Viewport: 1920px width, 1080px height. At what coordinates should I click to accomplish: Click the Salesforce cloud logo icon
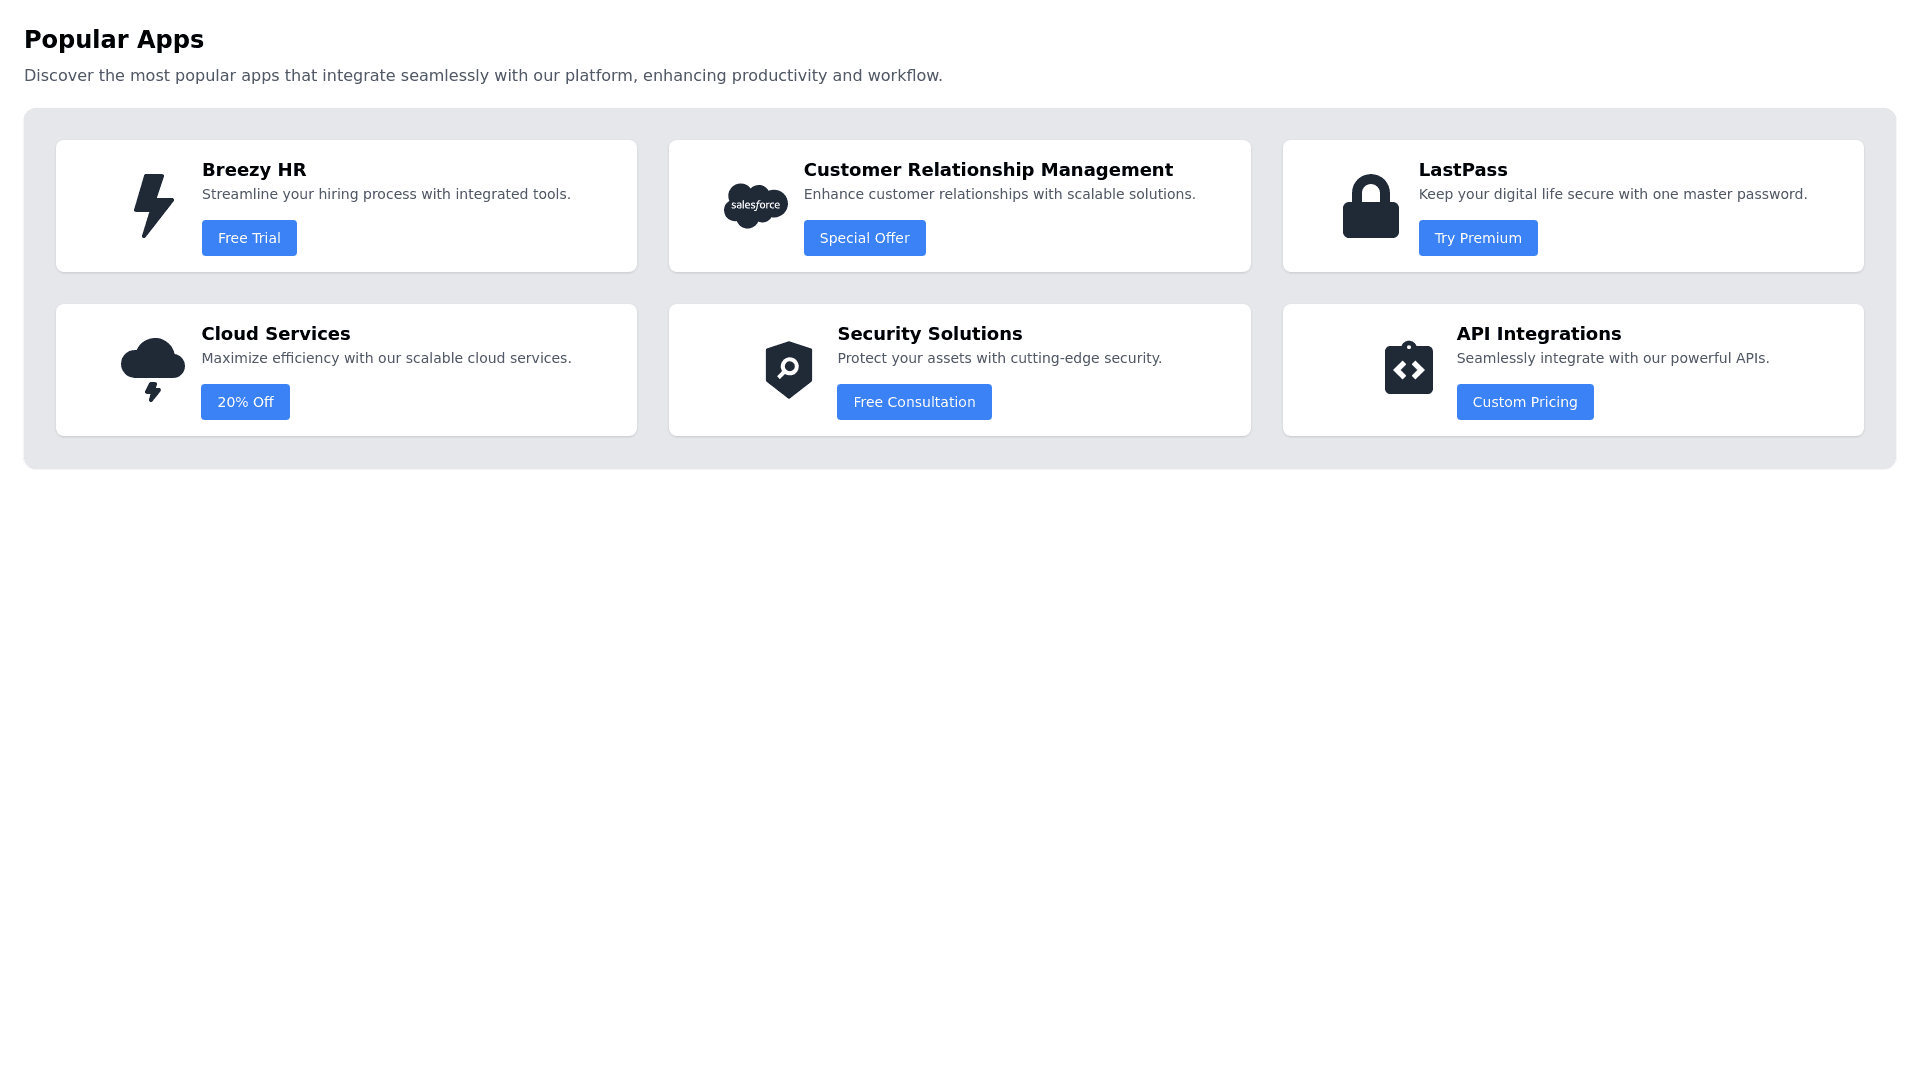(x=756, y=206)
